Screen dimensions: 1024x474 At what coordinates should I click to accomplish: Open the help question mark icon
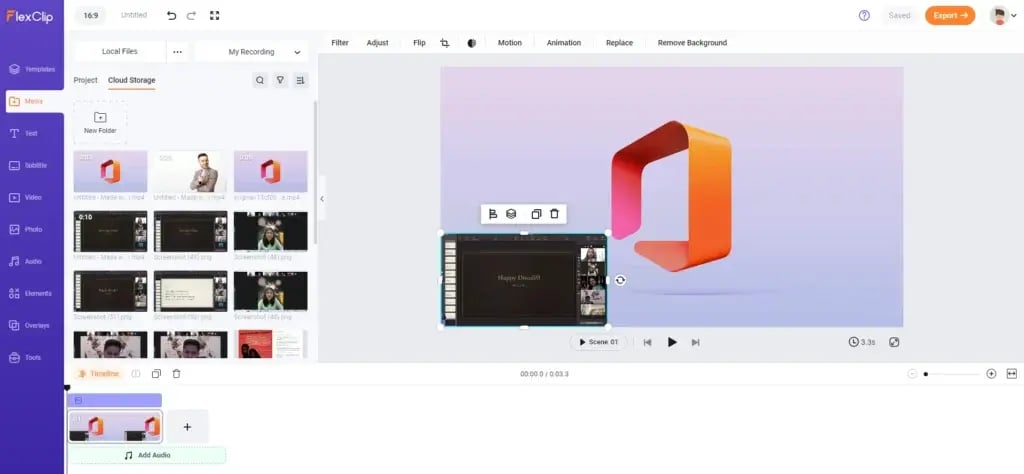tap(864, 16)
